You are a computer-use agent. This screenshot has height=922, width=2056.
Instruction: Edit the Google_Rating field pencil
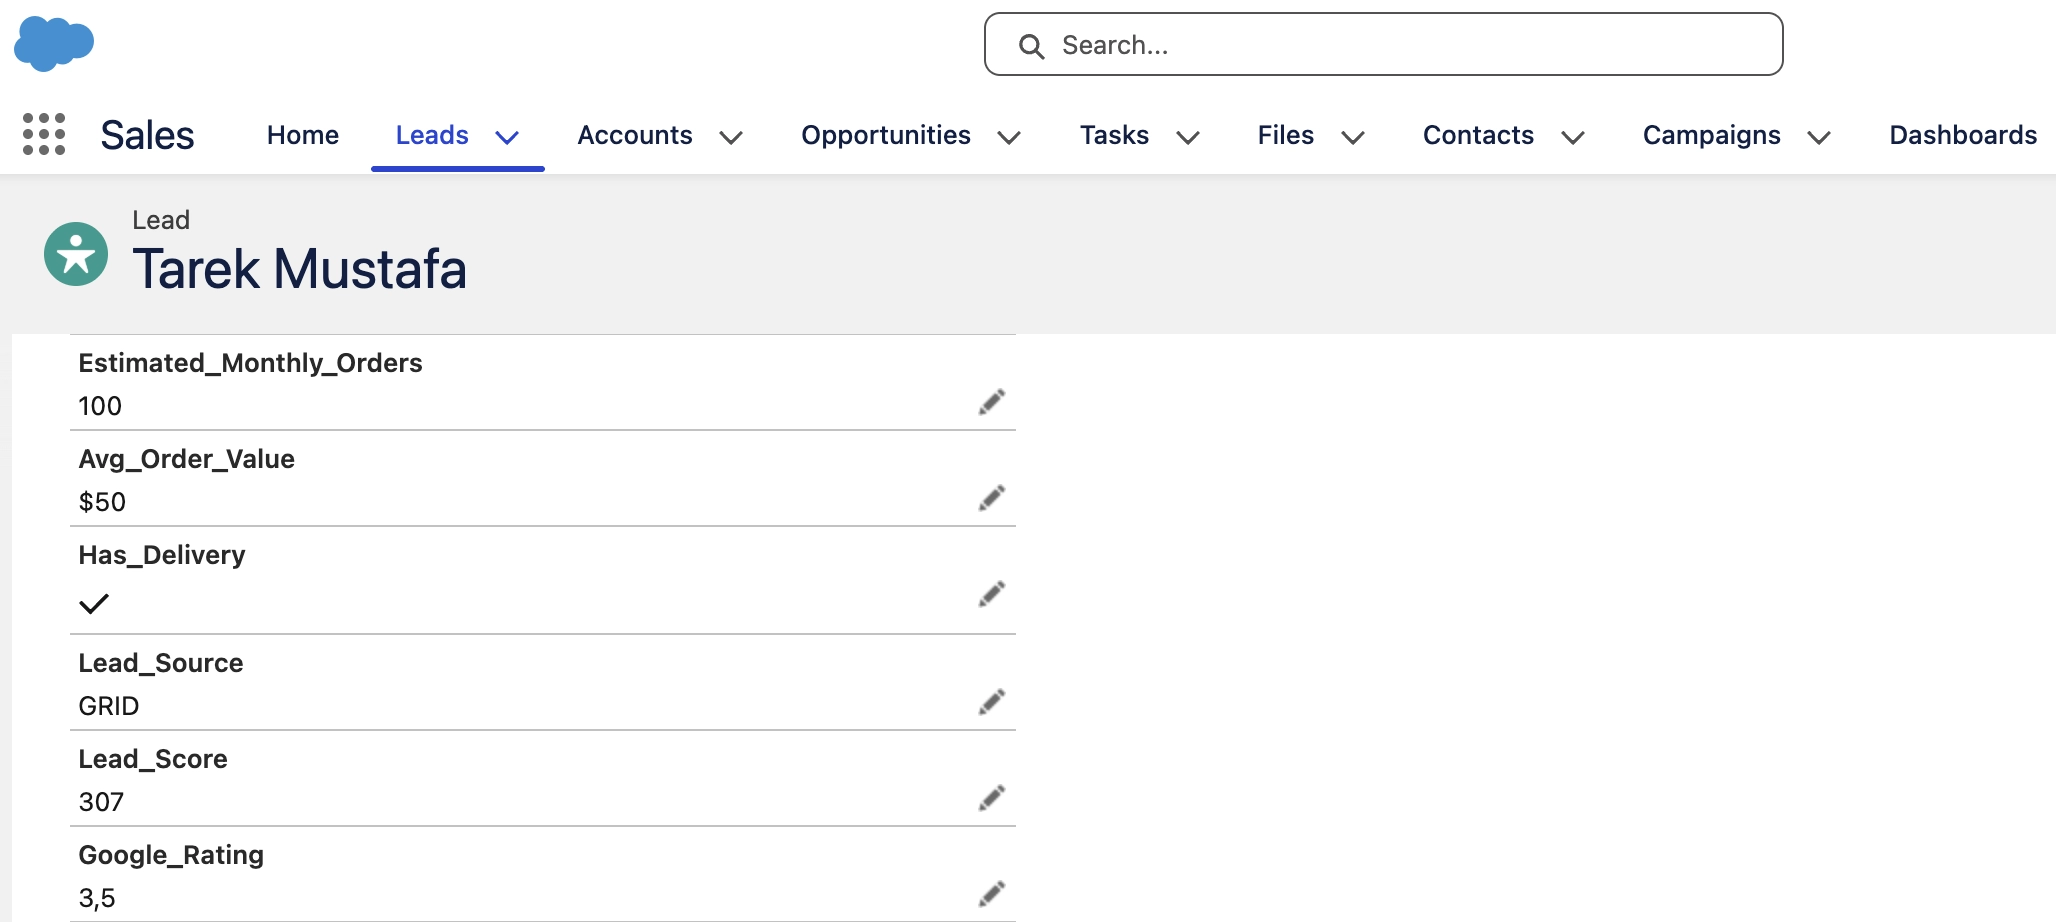[x=991, y=893]
